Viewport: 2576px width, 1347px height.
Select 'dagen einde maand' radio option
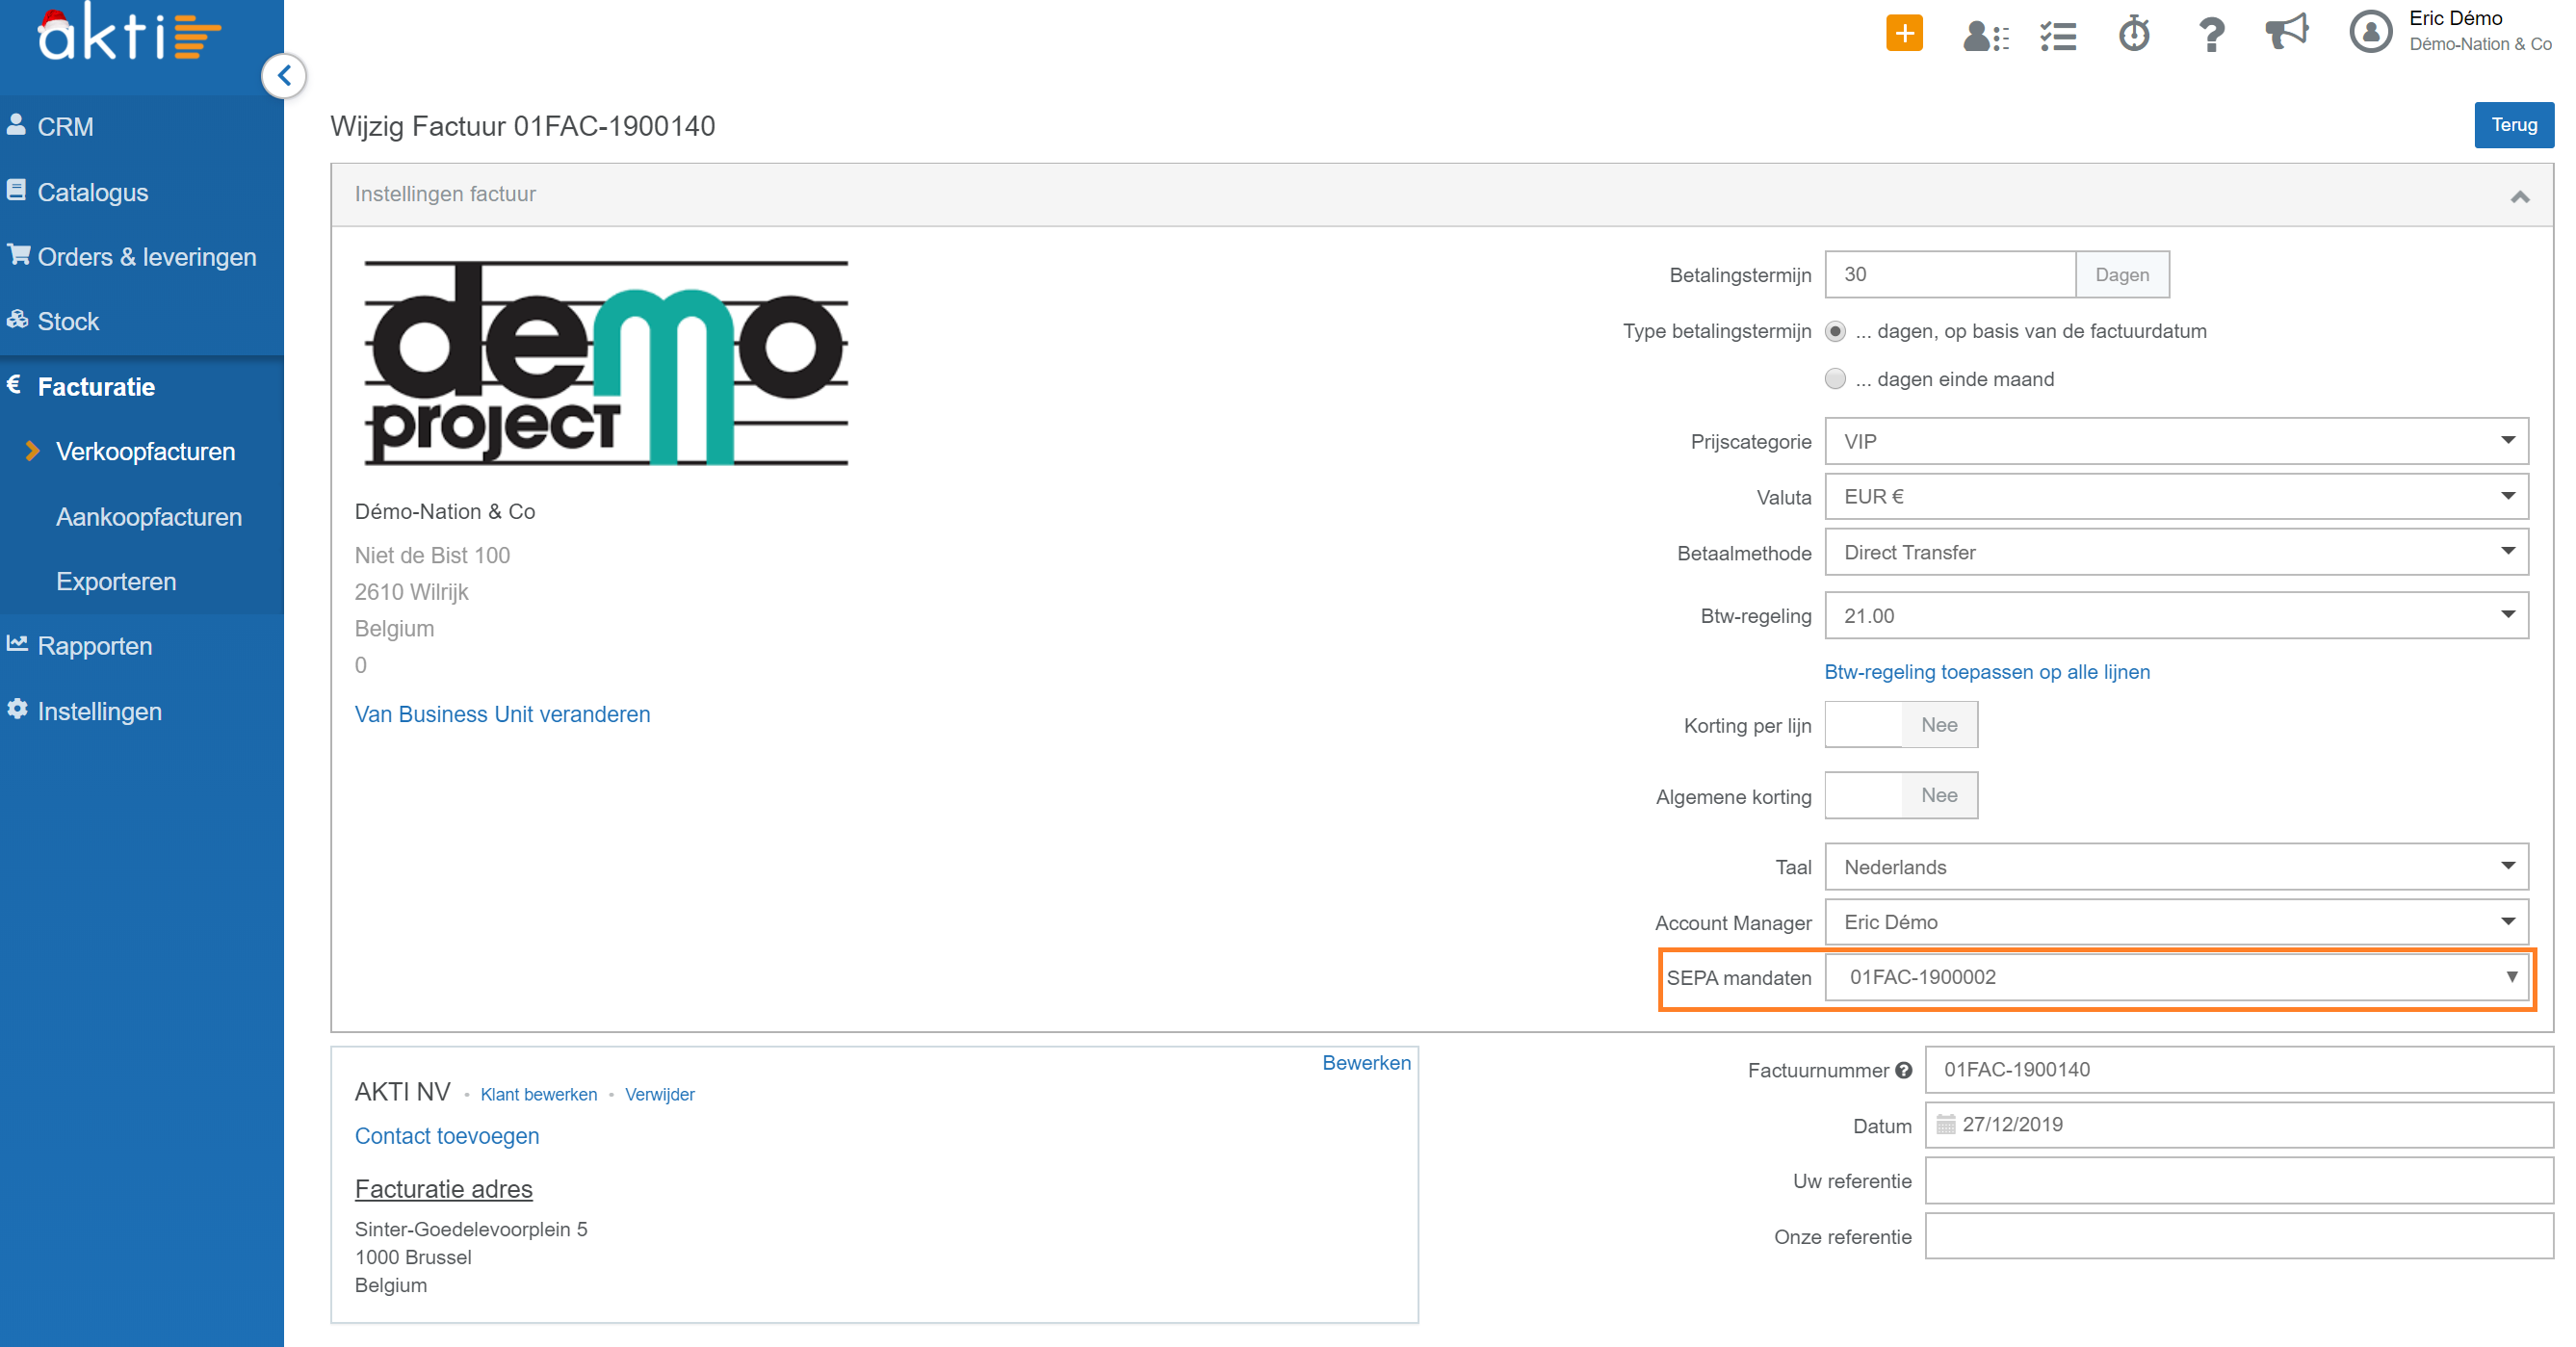pos(1835,379)
